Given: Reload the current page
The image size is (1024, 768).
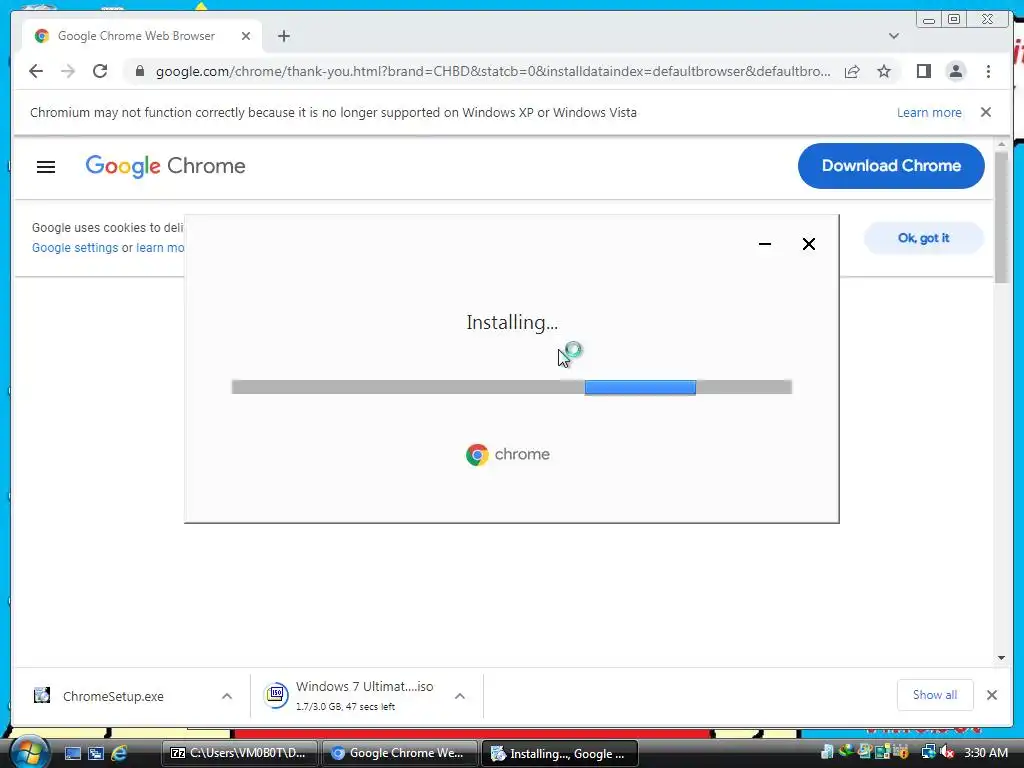Looking at the screenshot, I should pos(100,71).
